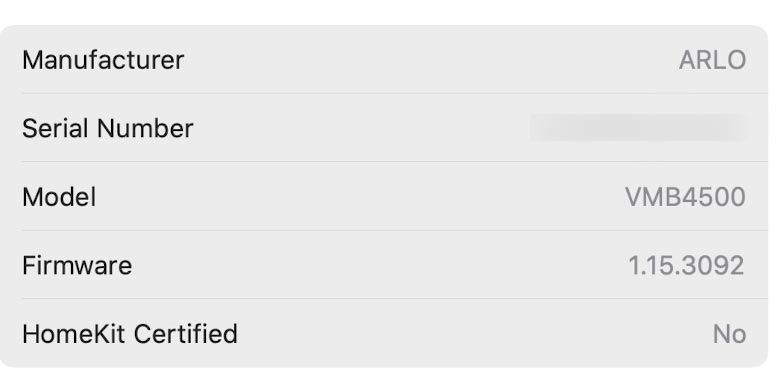The width and height of the screenshot is (784, 386).
Task: Select the Manufacturer label
Action: 103,60
